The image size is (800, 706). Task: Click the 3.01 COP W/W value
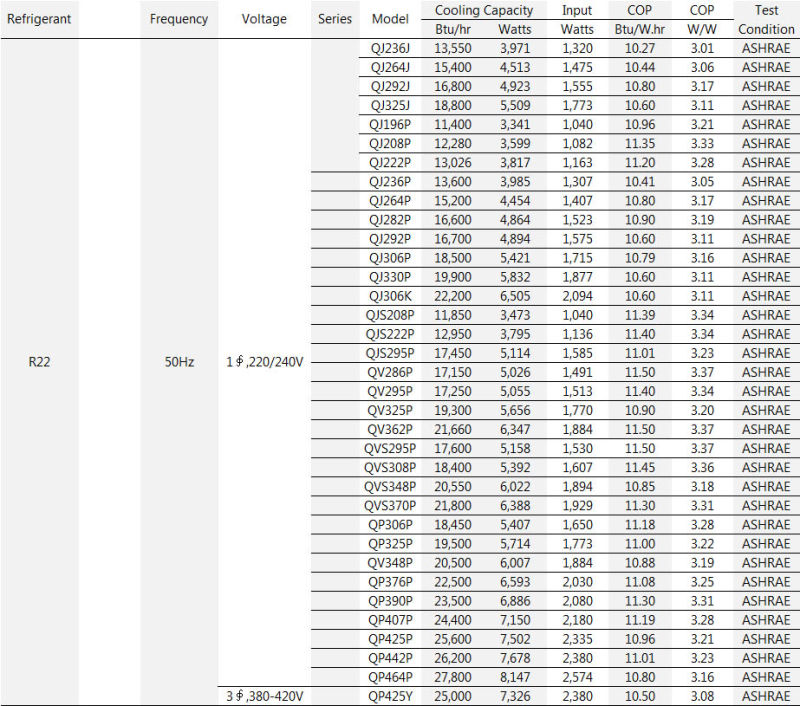(x=702, y=48)
